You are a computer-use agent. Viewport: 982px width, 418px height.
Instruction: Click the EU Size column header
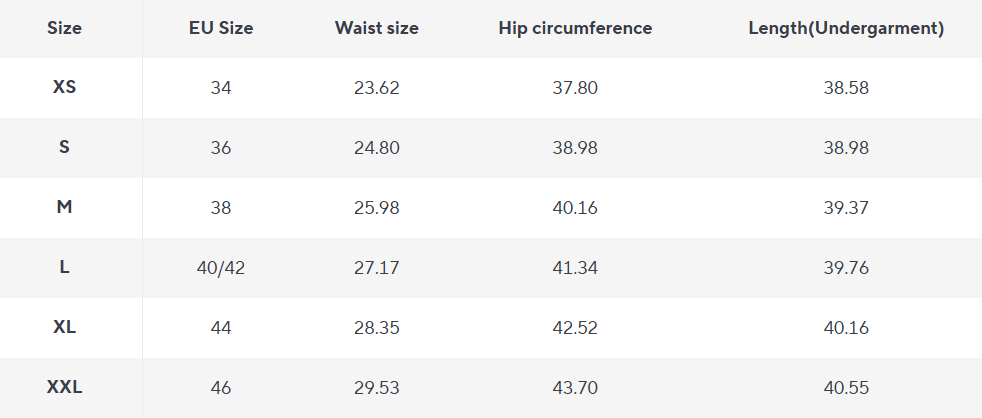(x=221, y=28)
